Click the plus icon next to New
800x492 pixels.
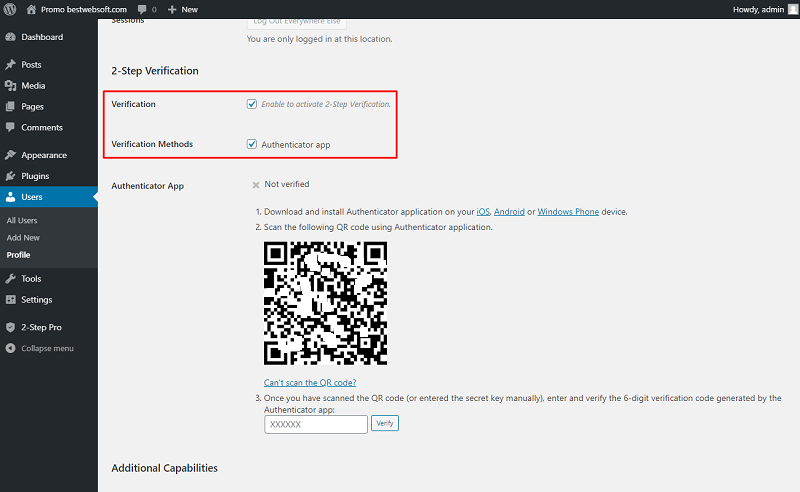point(172,9)
